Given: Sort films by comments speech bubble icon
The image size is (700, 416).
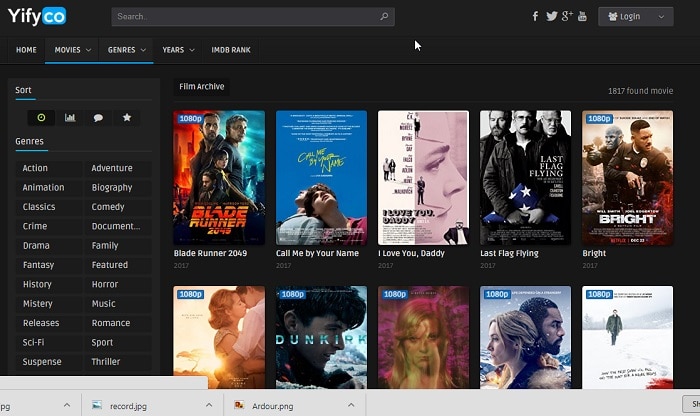Looking at the screenshot, I should pyautogui.click(x=98, y=117).
